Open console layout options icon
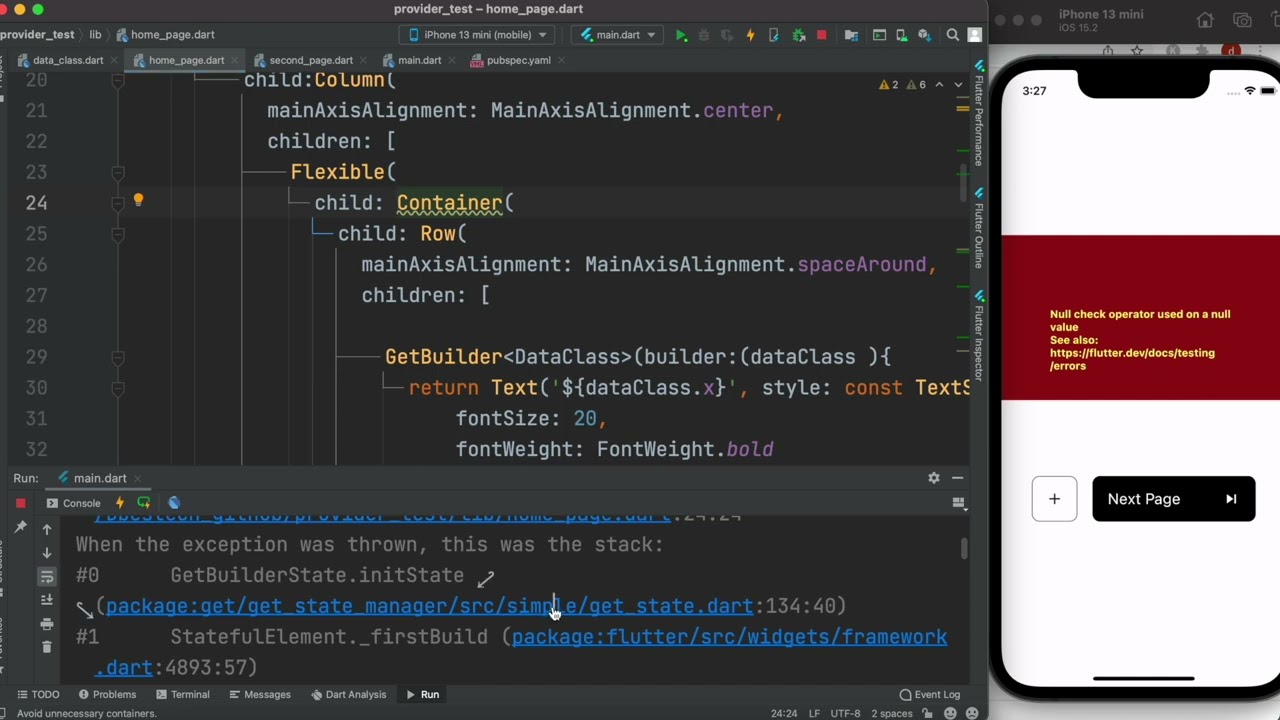The width and height of the screenshot is (1280, 720). click(958, 503)
